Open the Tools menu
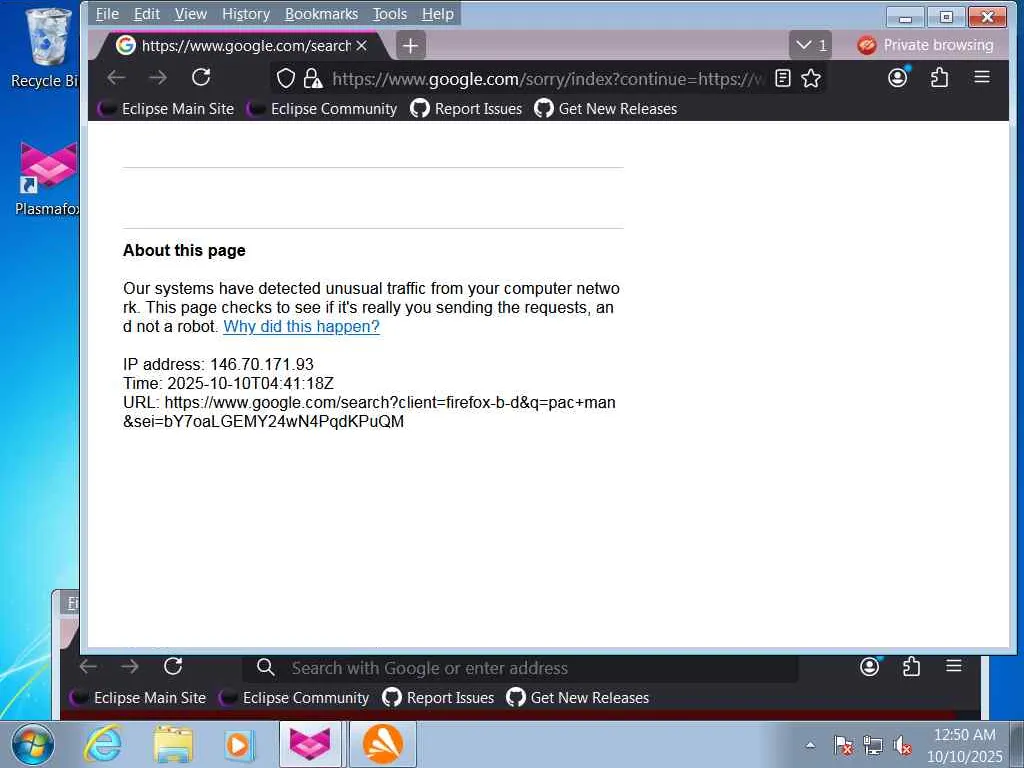The width and height of the screenshot is (1024, 768). (x=390, y=14)
